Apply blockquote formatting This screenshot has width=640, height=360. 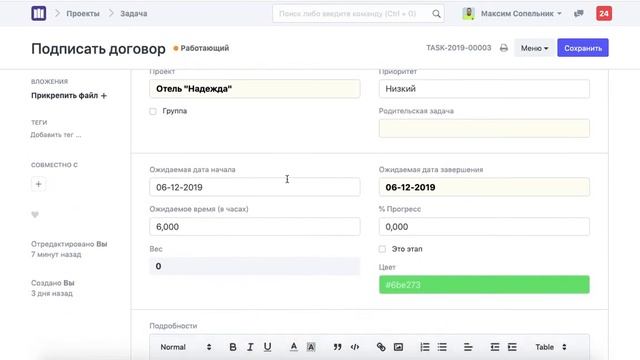(337, 347)
